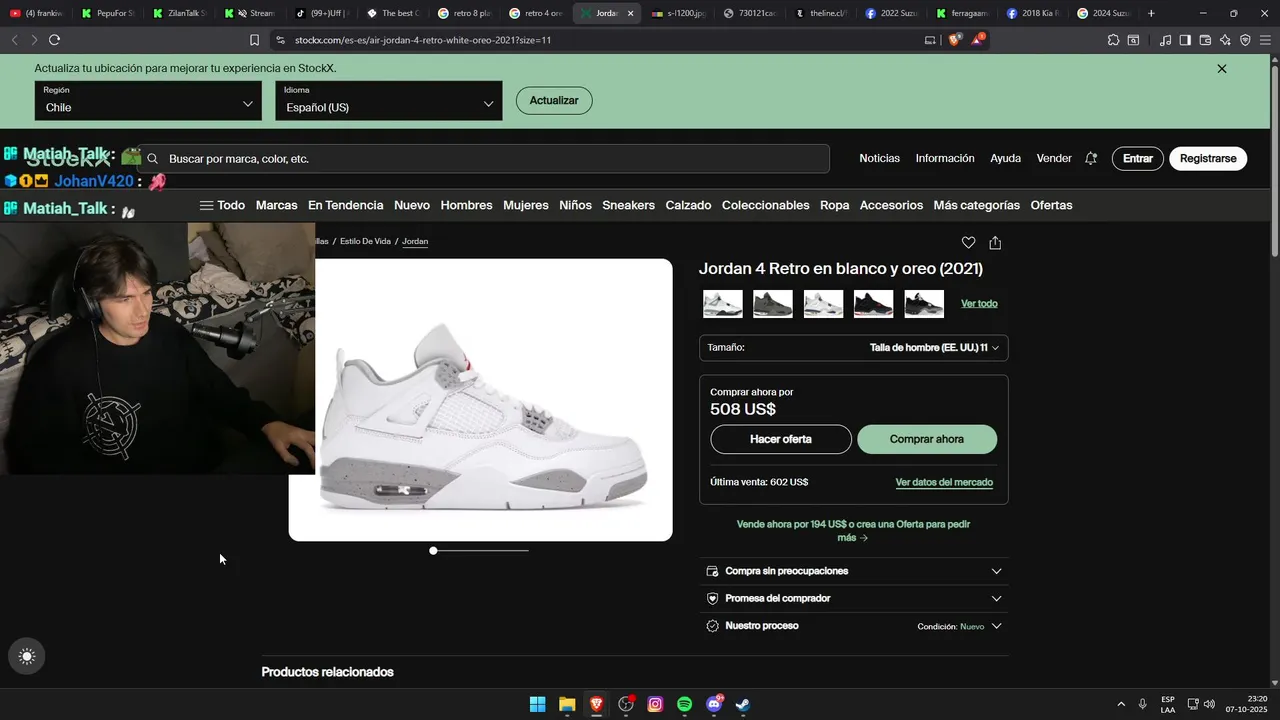This screenshot has height=720, width=1280.
Task: Expand Nuestro proceso section
Action: (853, 626)
